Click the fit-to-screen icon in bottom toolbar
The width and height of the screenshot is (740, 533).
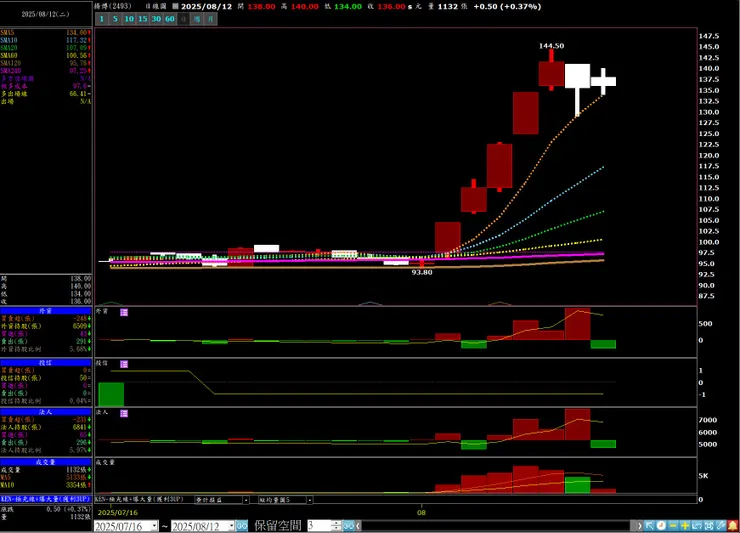click(x=709, y=525)
